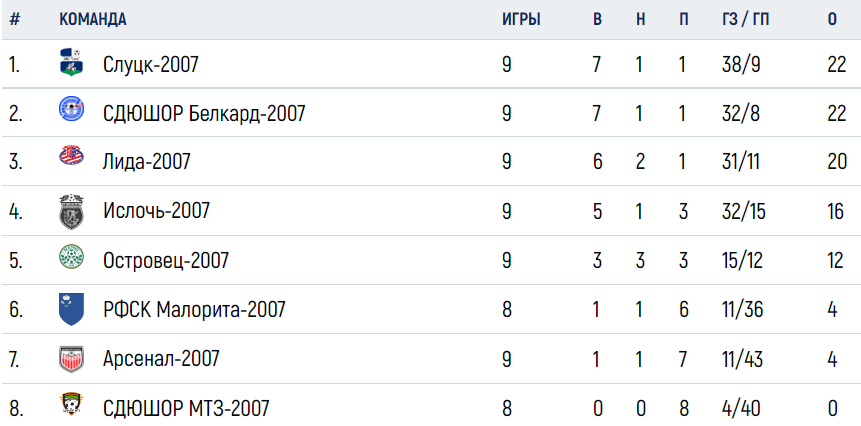
Task: Click the ИГРЫ column header
Action: click(521, 20)
